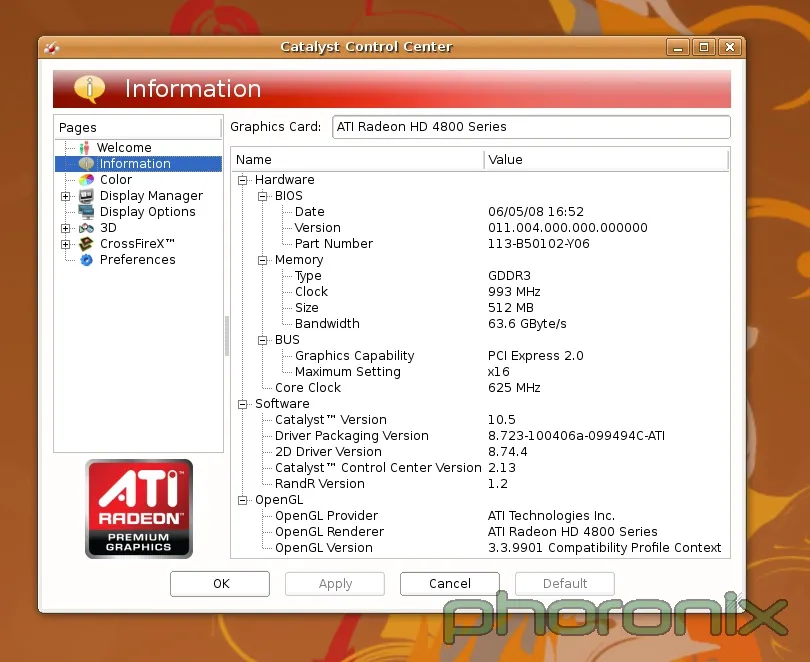
Task: Click the 3D glasses icon
Action: click(x=86, y=228)
